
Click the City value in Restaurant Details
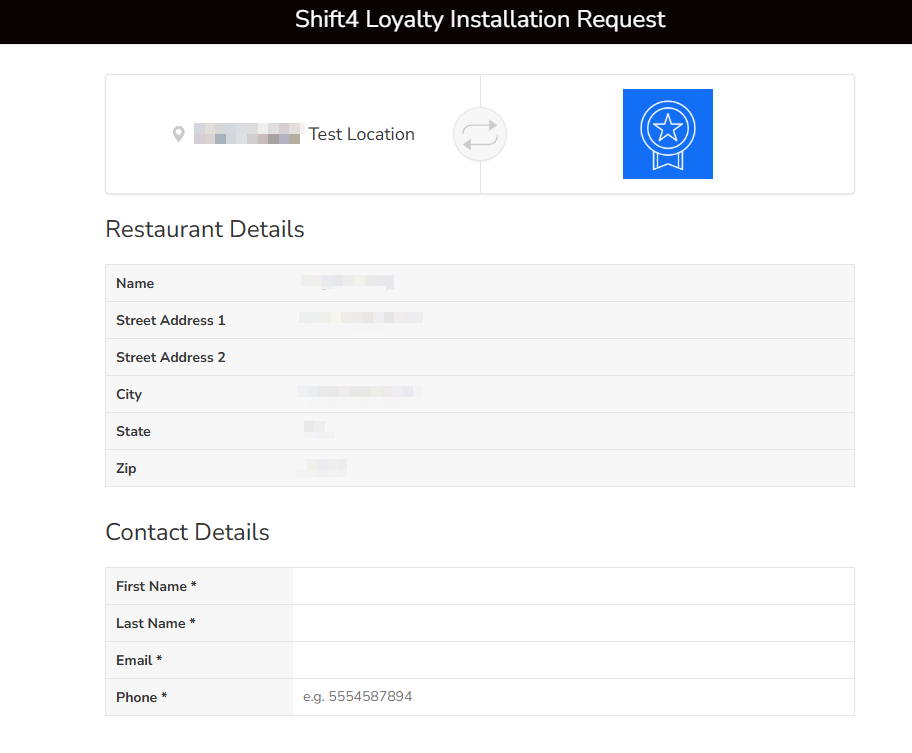tap(359, 393)
